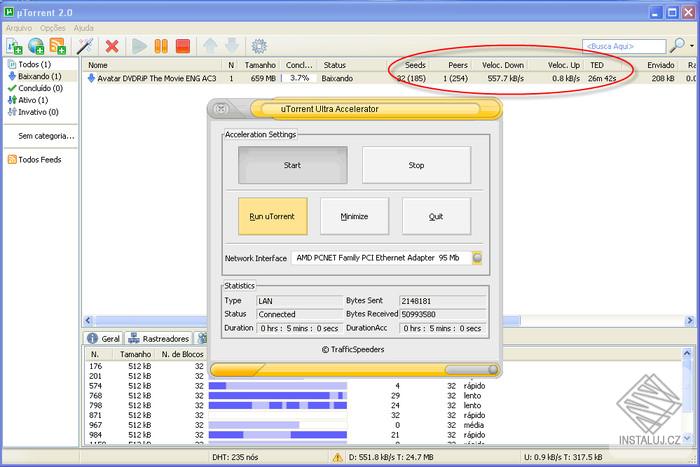Sort by the Seeds column header
The image size is (700, 467).
[x=415, y=65]
